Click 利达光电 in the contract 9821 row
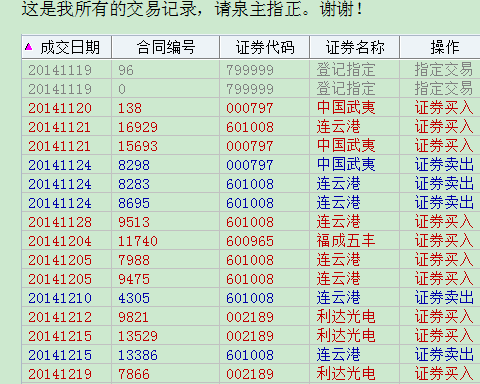 pos(346,316)
